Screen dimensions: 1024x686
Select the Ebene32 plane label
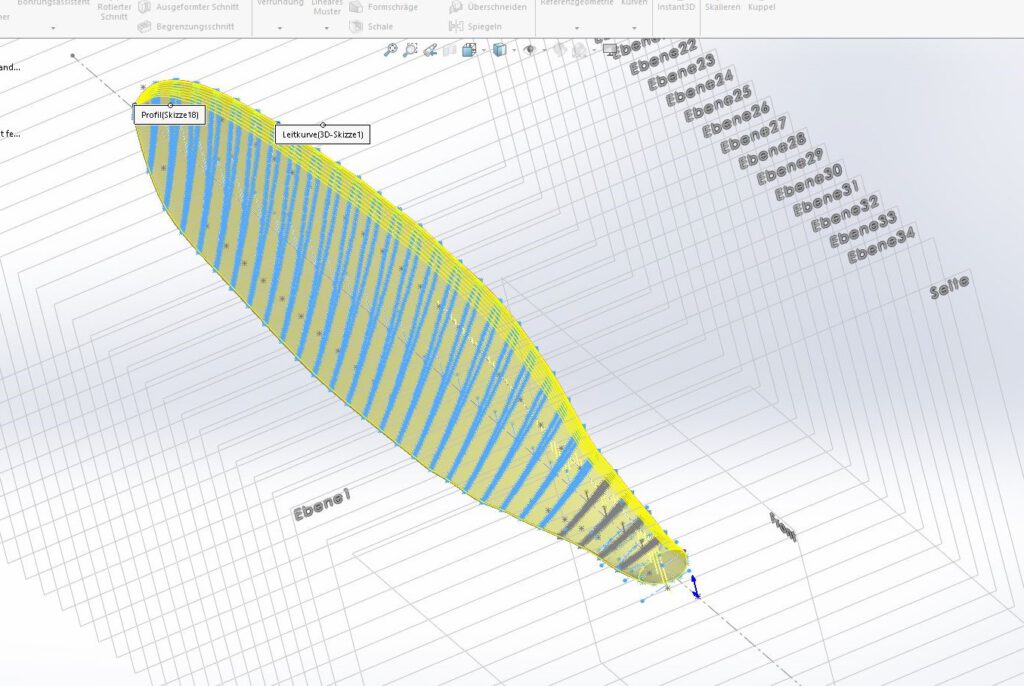(x=844, y=214)
